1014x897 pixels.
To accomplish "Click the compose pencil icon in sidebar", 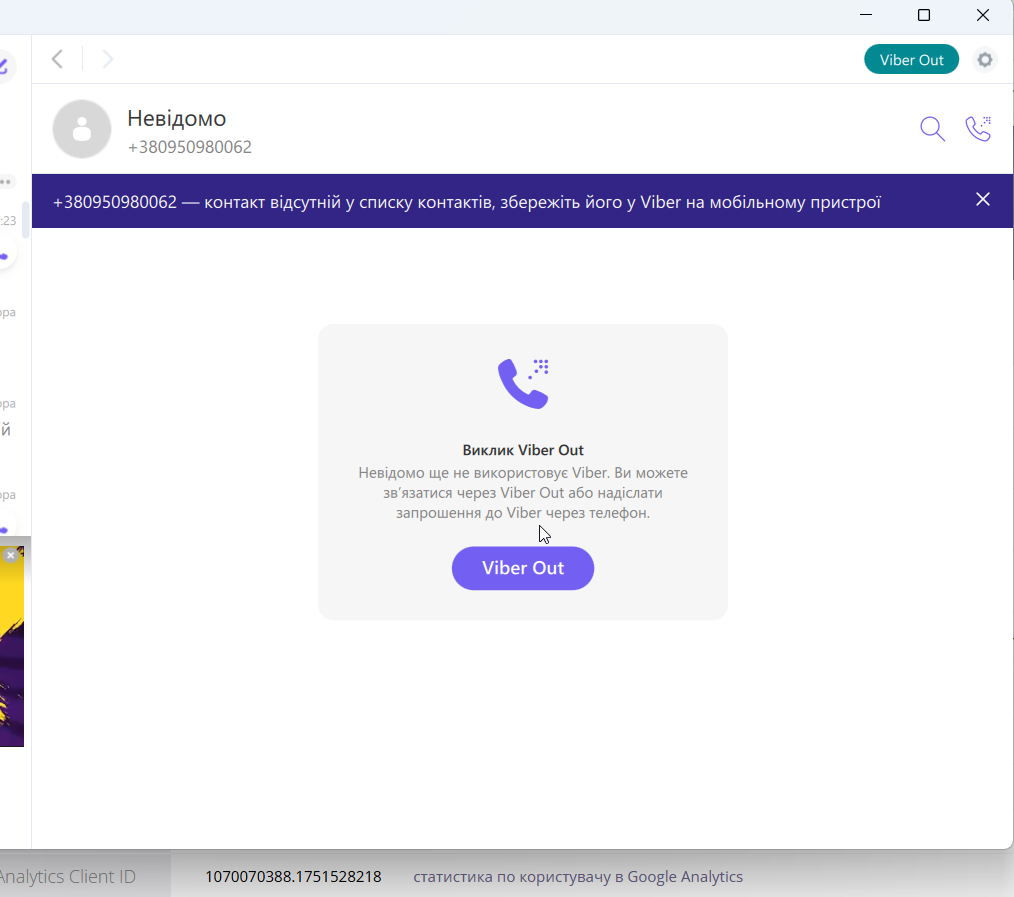I will pos(3,66).
